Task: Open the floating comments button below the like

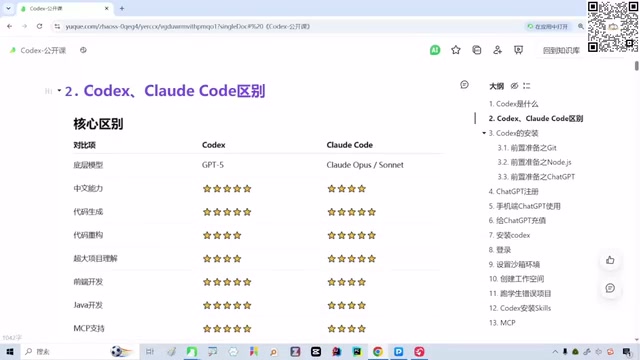Action: coord(610,288)
